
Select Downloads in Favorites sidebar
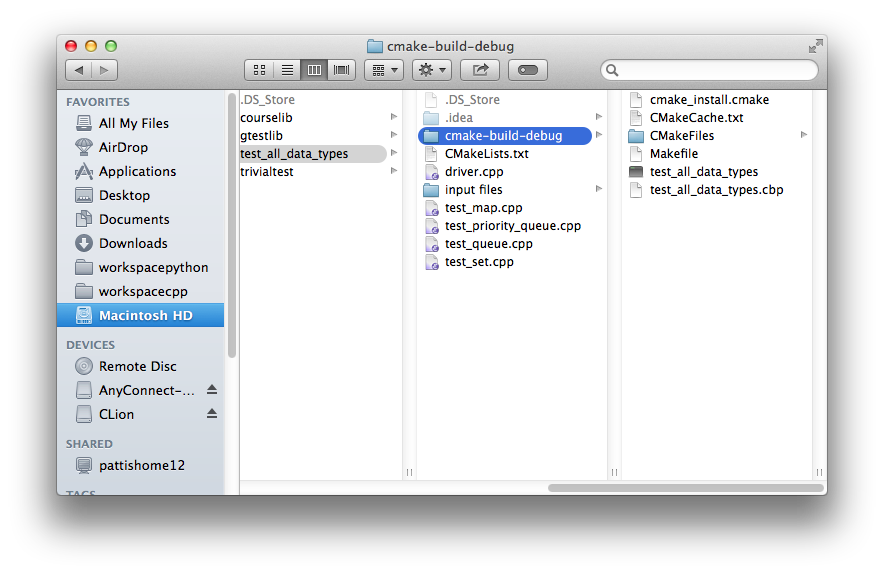coord(132,243)
